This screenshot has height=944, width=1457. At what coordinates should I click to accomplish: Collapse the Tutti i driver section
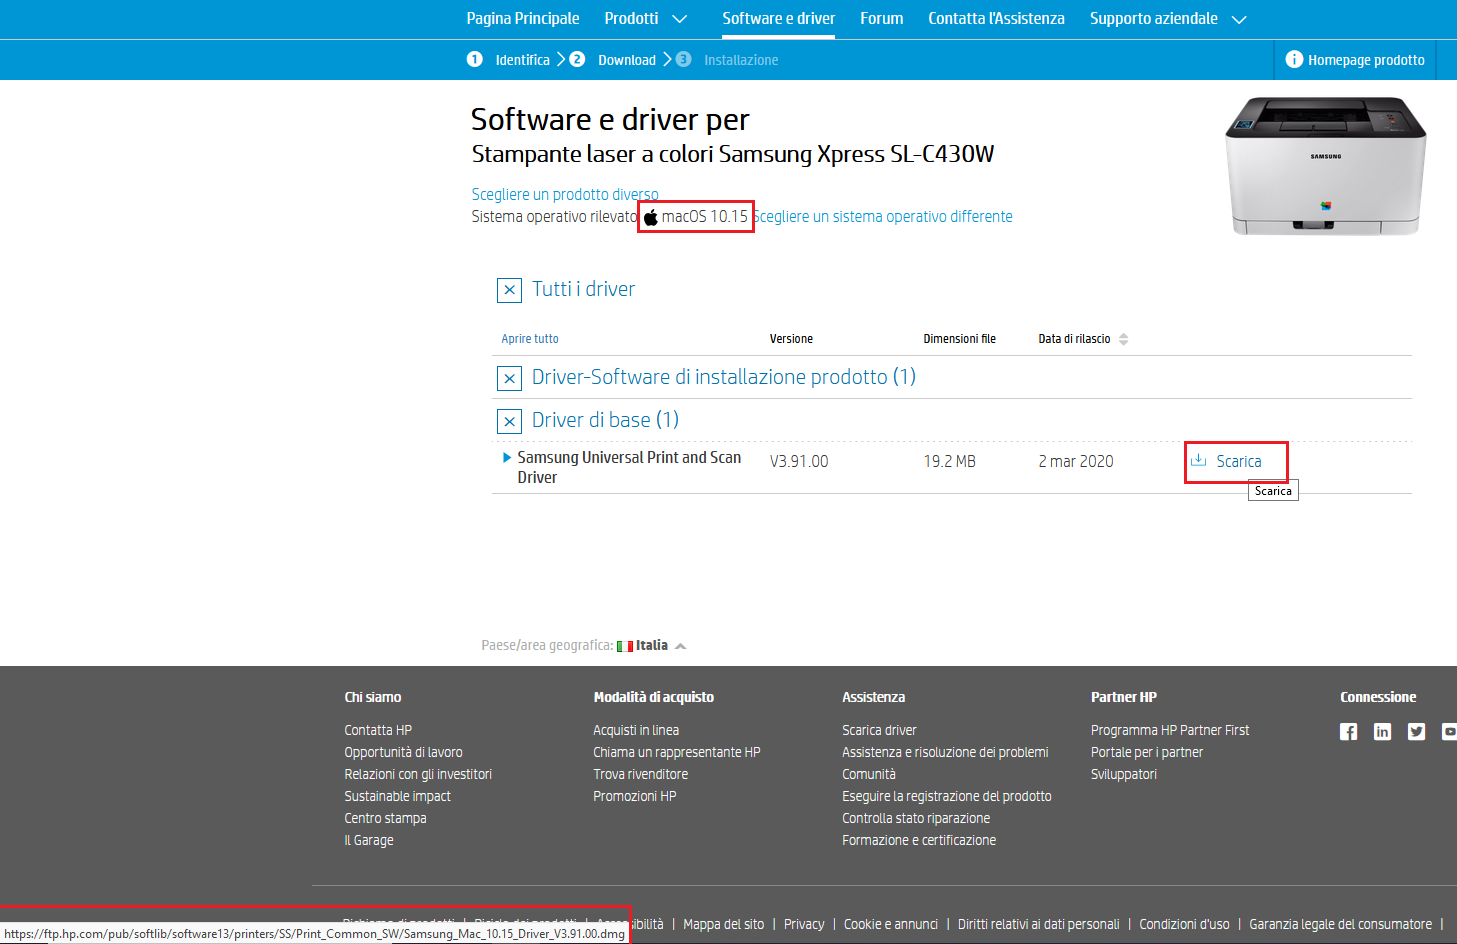pos(510,290)
